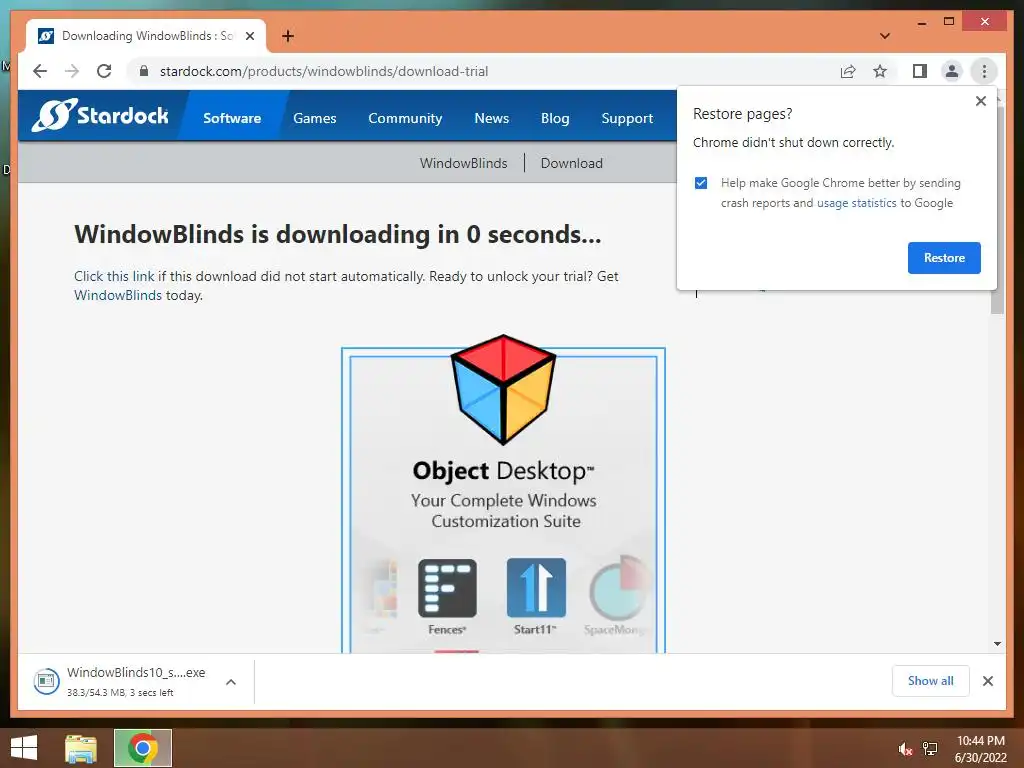Open the Games nav menu
The image size is (1024, 768).
pyautogui.click(x=315, y=118)
